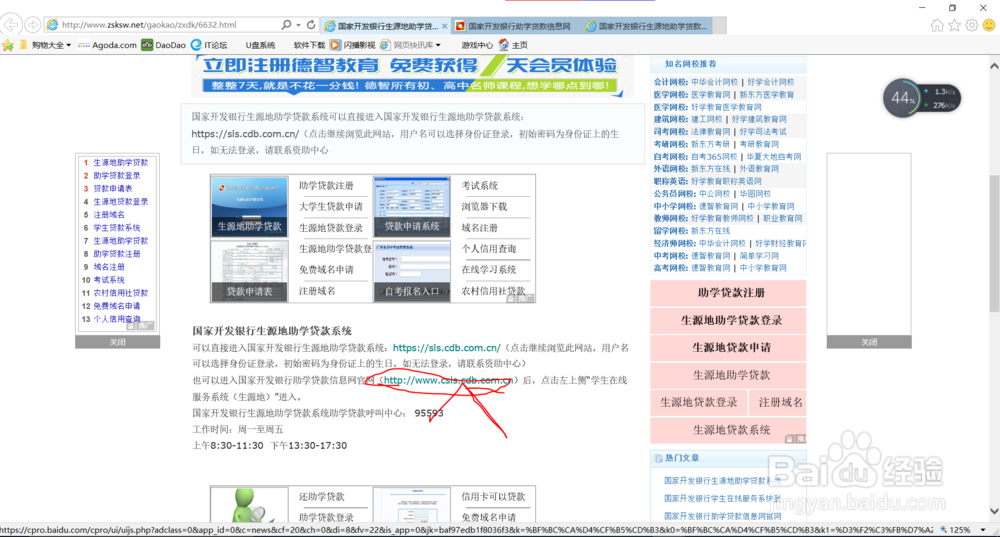1000x537 pixels.
Task: Click the pink 生源地贷款申请 button
Action: [x=728, y=348]
